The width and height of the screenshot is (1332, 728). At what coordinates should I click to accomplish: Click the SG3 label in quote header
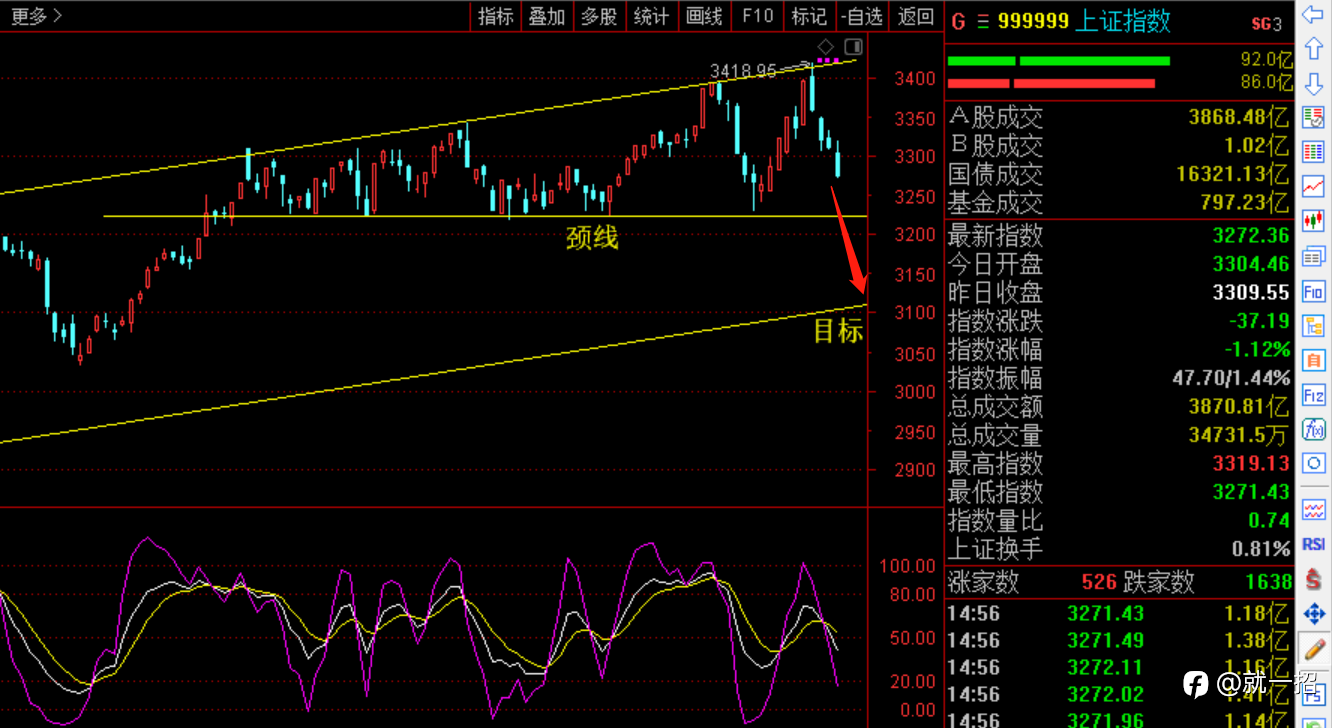click(x=1266, y=23)
